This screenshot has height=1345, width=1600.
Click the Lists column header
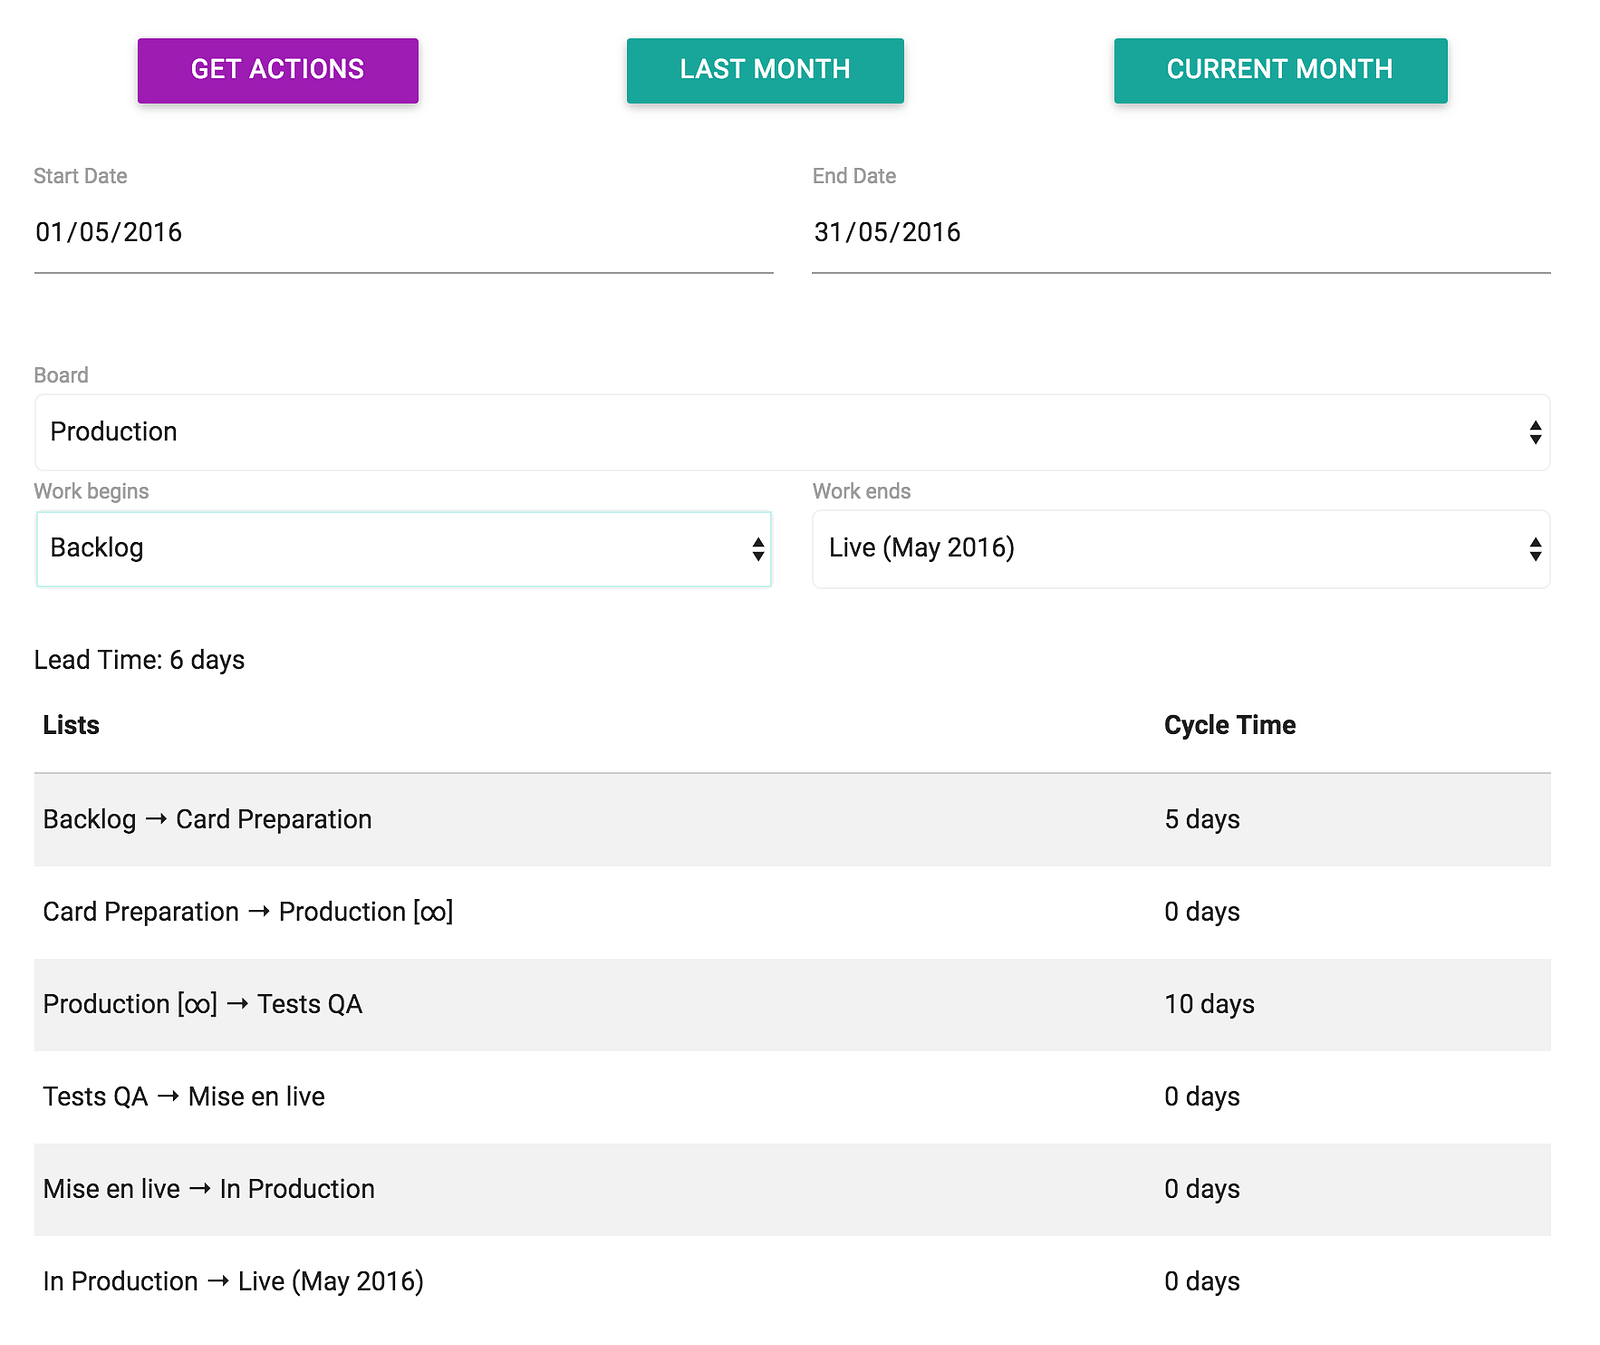click(x=71, y=725)
